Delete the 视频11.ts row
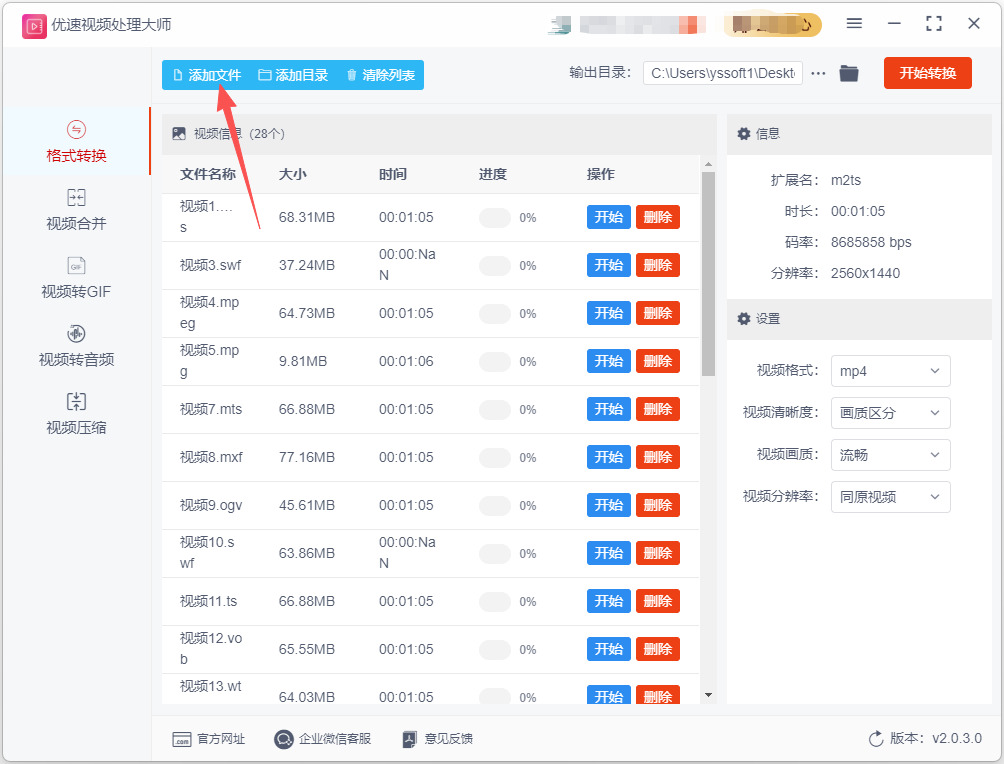1004x764 pixels. (x=658, y=601)
